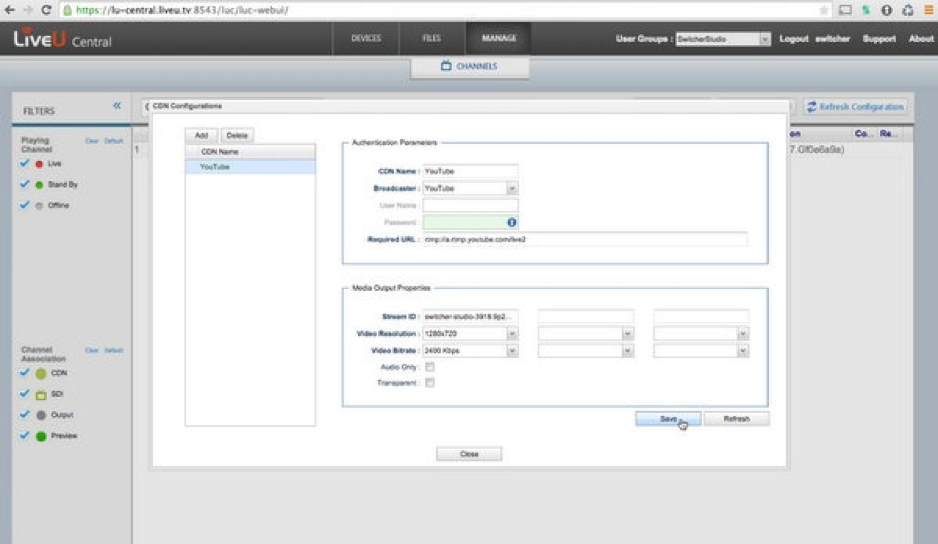Reset Channel Association filters to Default

114,351
